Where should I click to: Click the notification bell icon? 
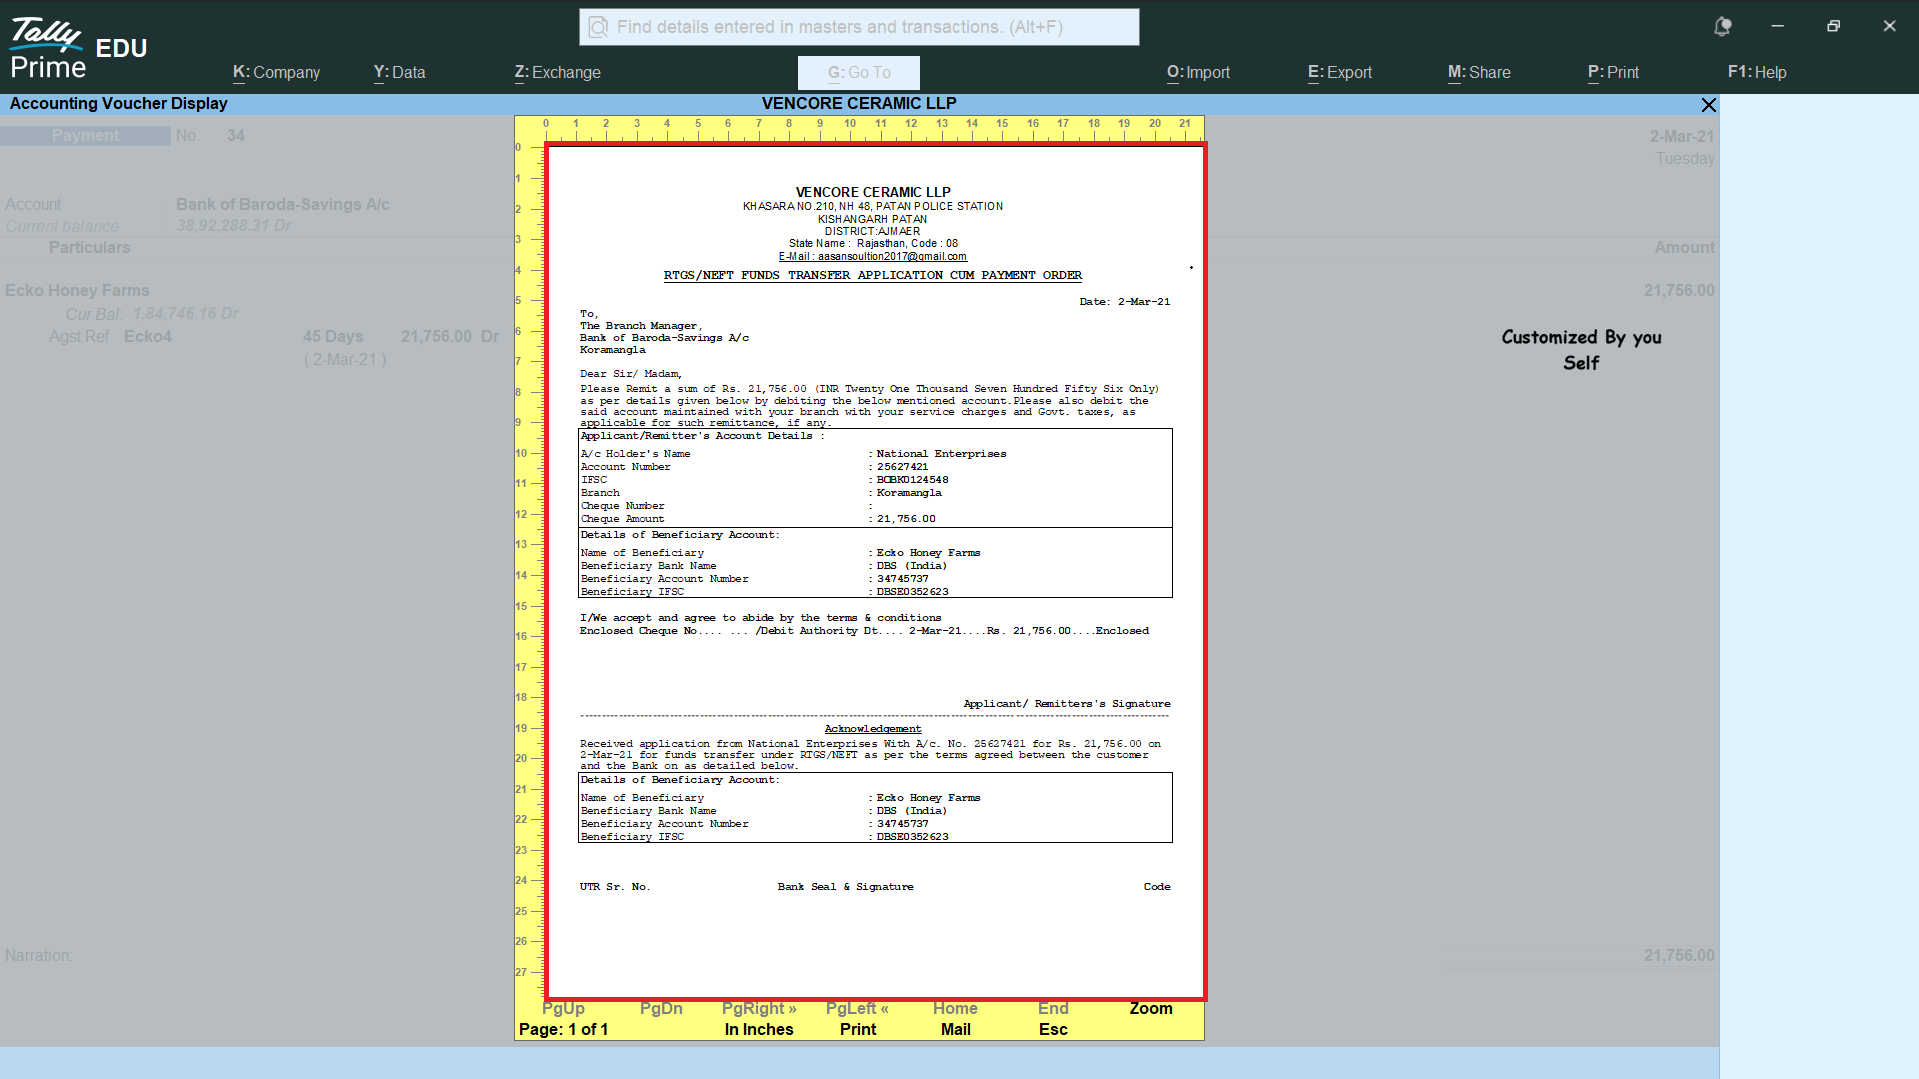click(x=1722, y=27)
